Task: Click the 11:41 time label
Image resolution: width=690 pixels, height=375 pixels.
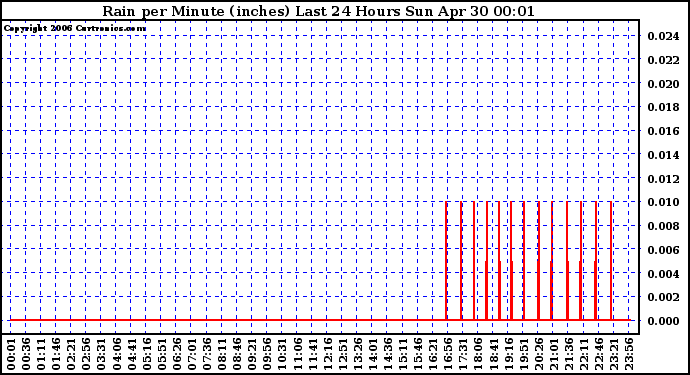Action: click(x=312, y=354)
